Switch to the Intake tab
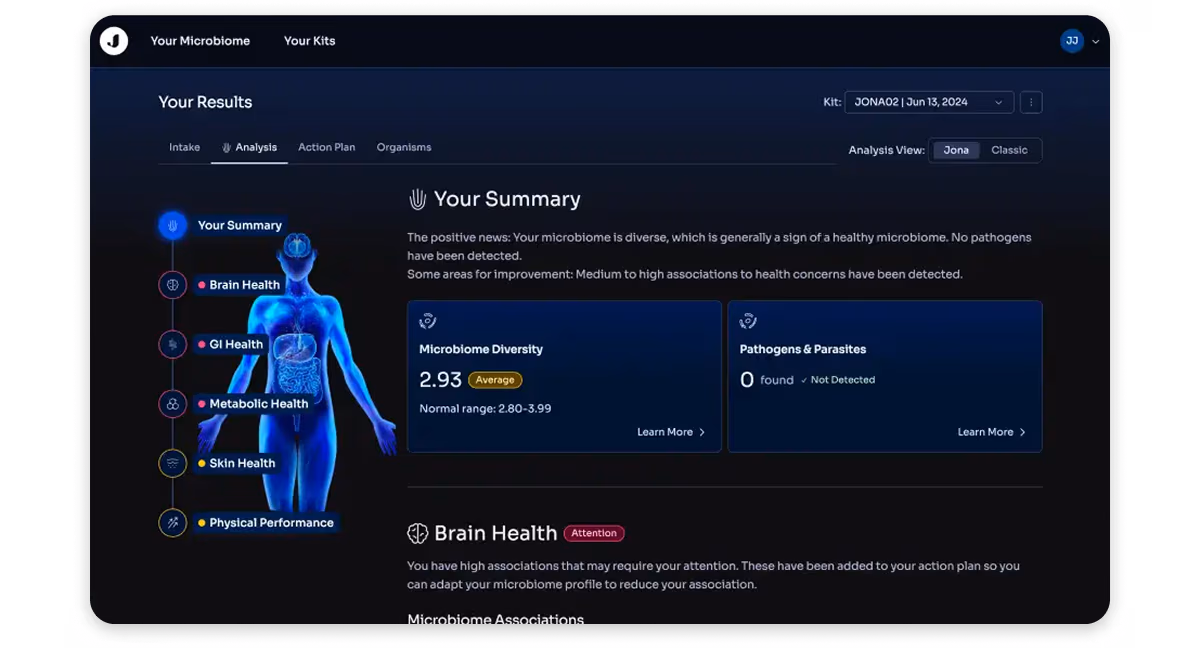The height and width of the screenshot is (648, 1200). click(x=184, y=147)
